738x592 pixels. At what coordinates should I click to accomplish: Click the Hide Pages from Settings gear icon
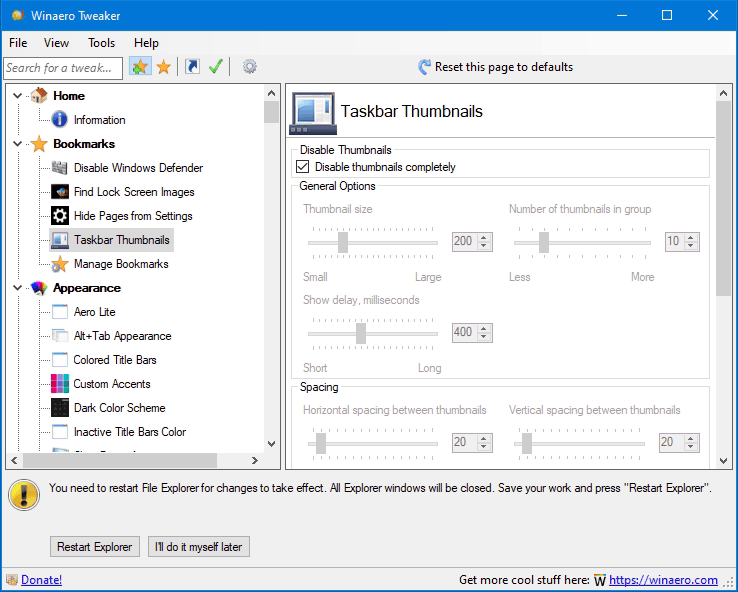tap(60, 216)
